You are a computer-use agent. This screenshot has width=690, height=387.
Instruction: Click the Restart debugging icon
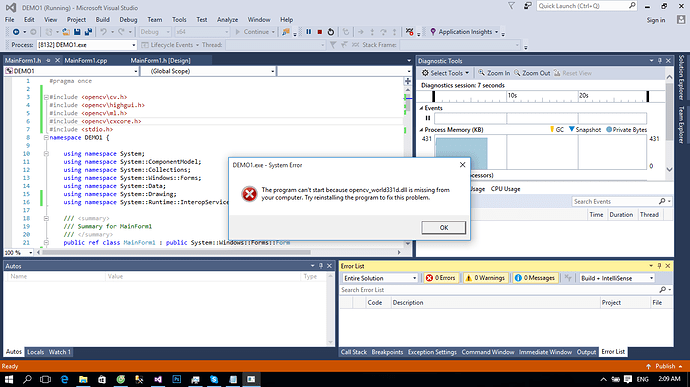coord(331,32)
